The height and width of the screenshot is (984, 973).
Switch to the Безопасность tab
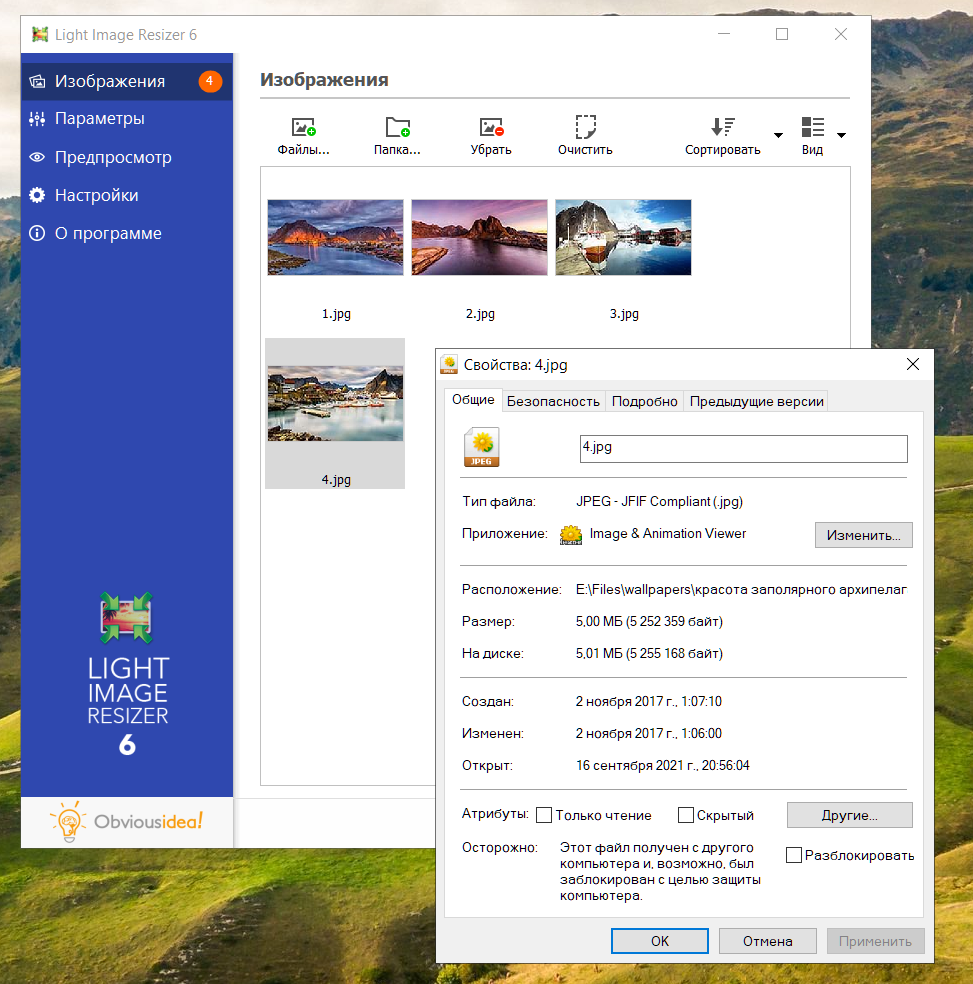click(553, 402)
